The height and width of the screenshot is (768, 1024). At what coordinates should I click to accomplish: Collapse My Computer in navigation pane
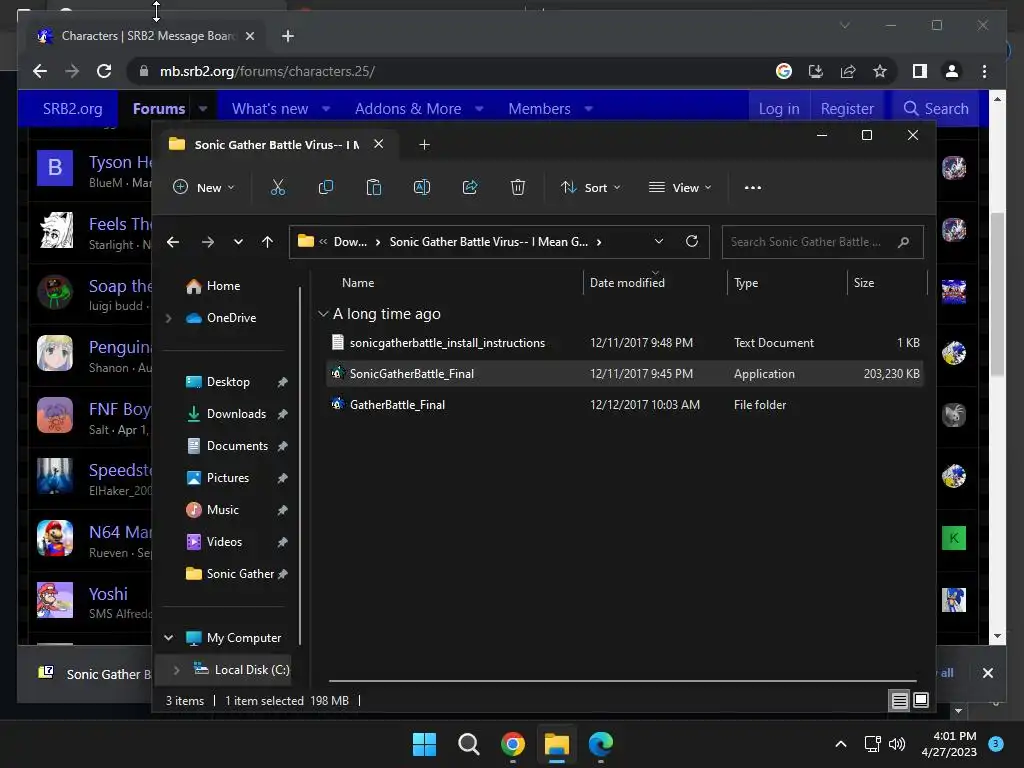[x=168, y=637]
